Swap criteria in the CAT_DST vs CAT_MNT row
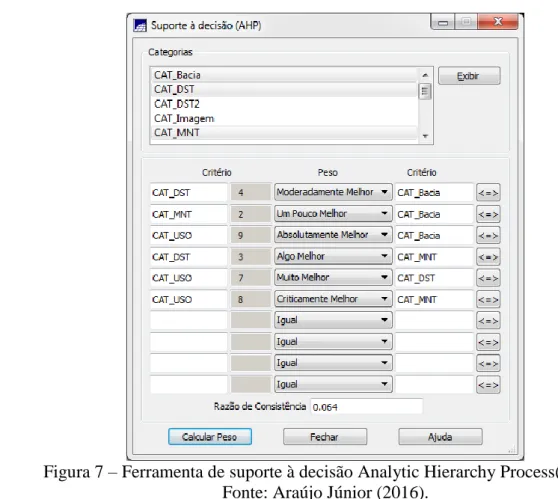 click(x=488, y=257)
